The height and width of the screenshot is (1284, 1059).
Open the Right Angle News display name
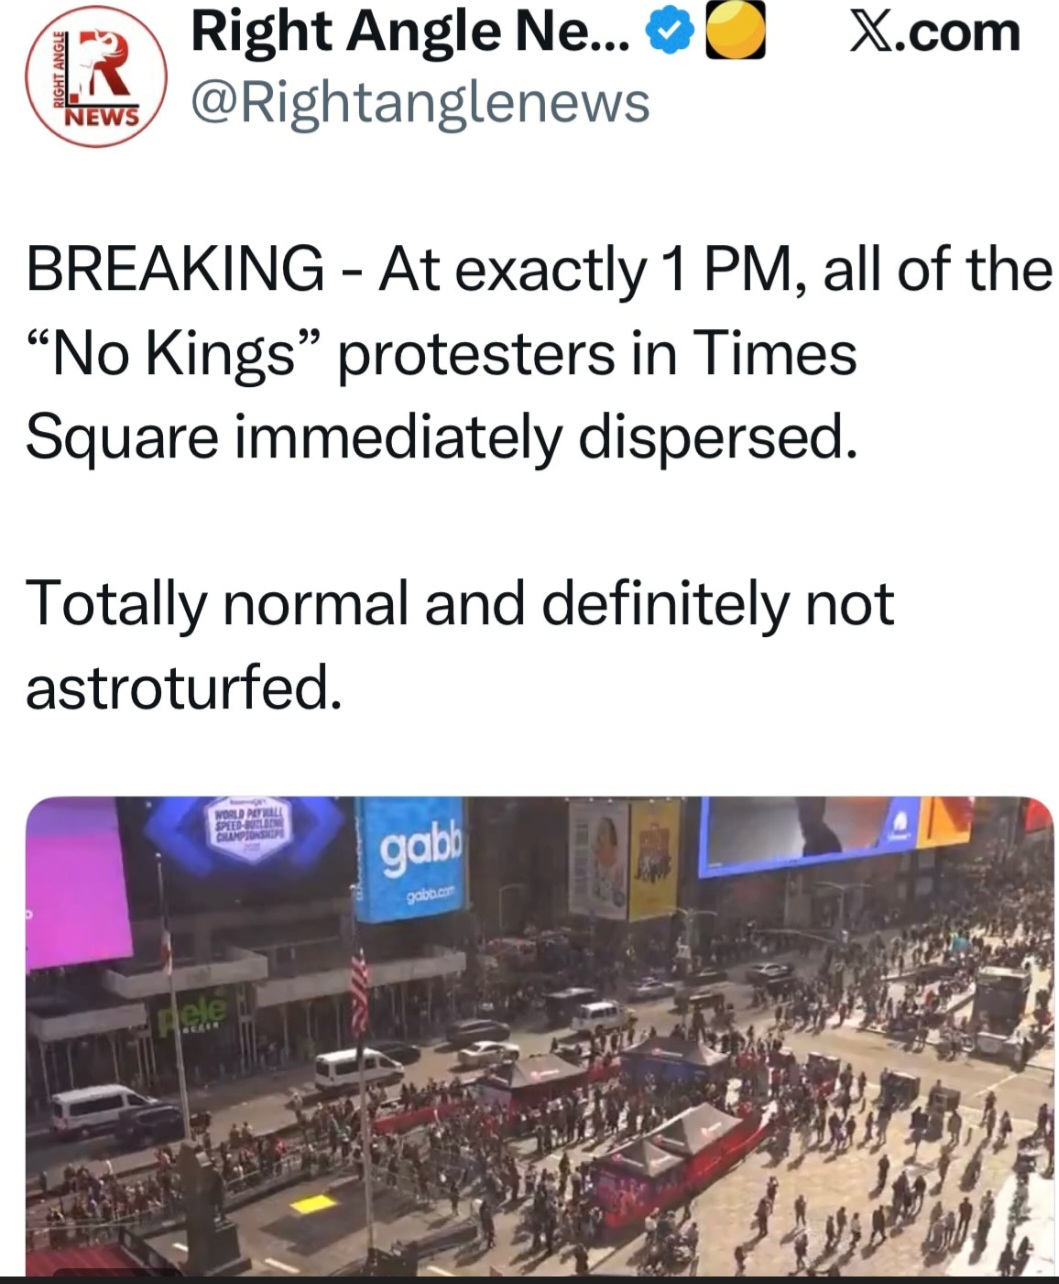tap(410, 33)
